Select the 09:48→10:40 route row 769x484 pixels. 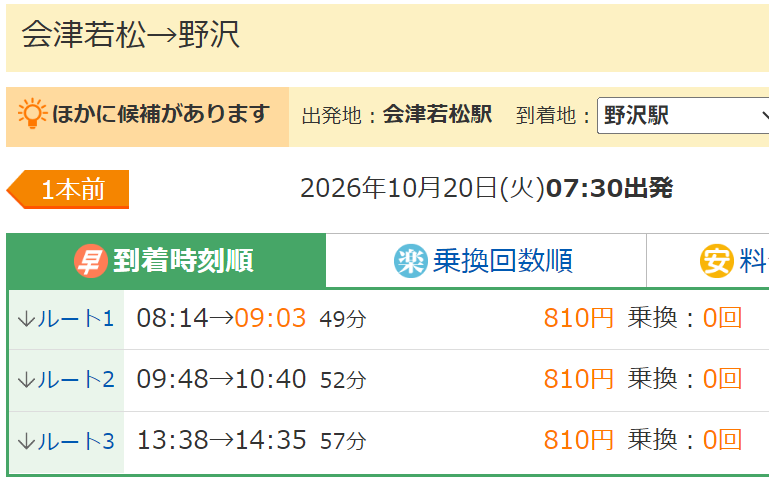(x=389, y=381)
